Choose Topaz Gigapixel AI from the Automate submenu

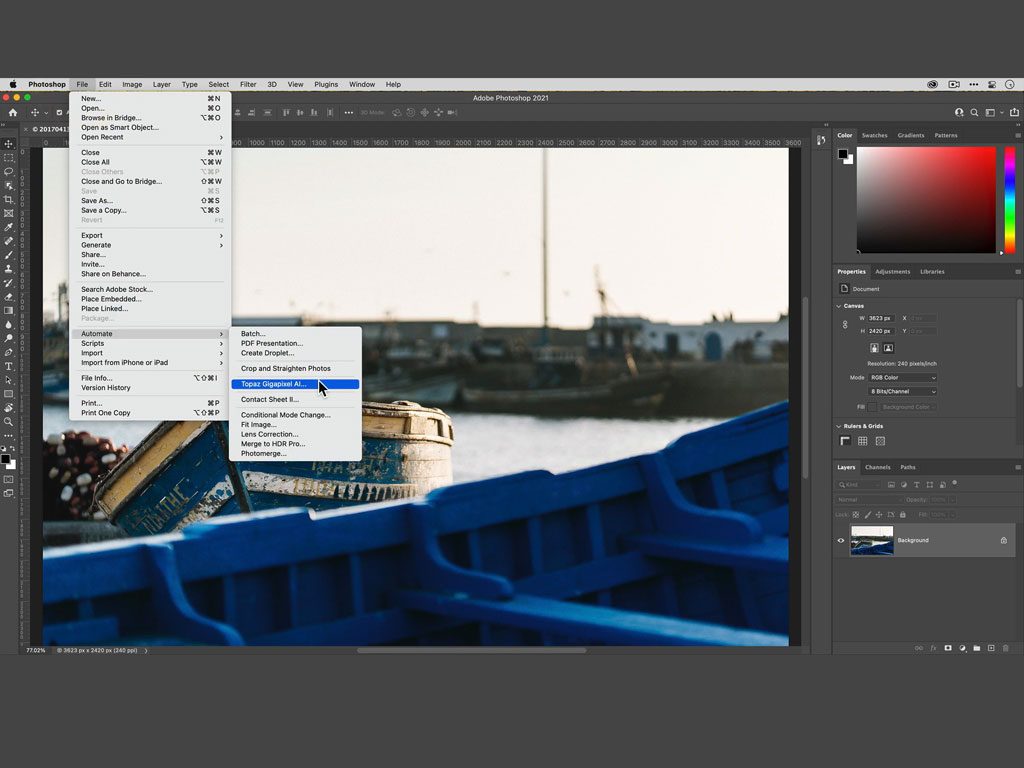coord(273,384)
